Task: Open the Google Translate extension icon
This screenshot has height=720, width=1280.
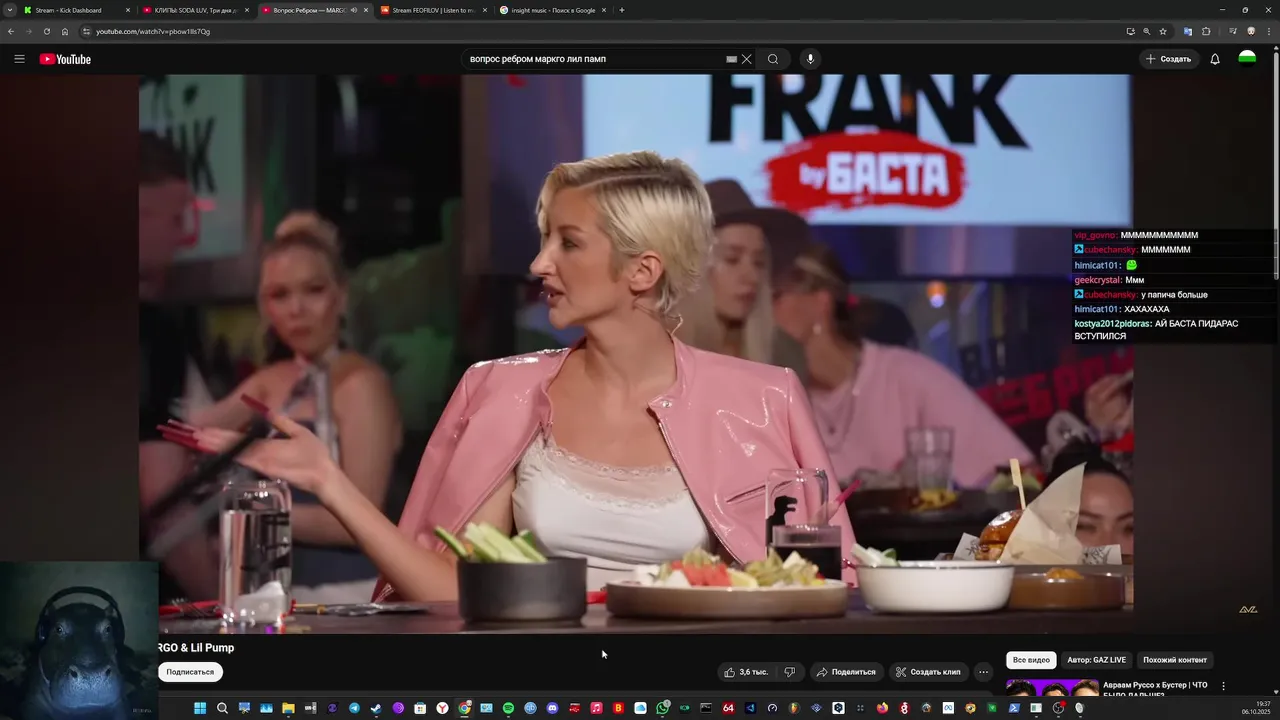Action: [1188, 31]
